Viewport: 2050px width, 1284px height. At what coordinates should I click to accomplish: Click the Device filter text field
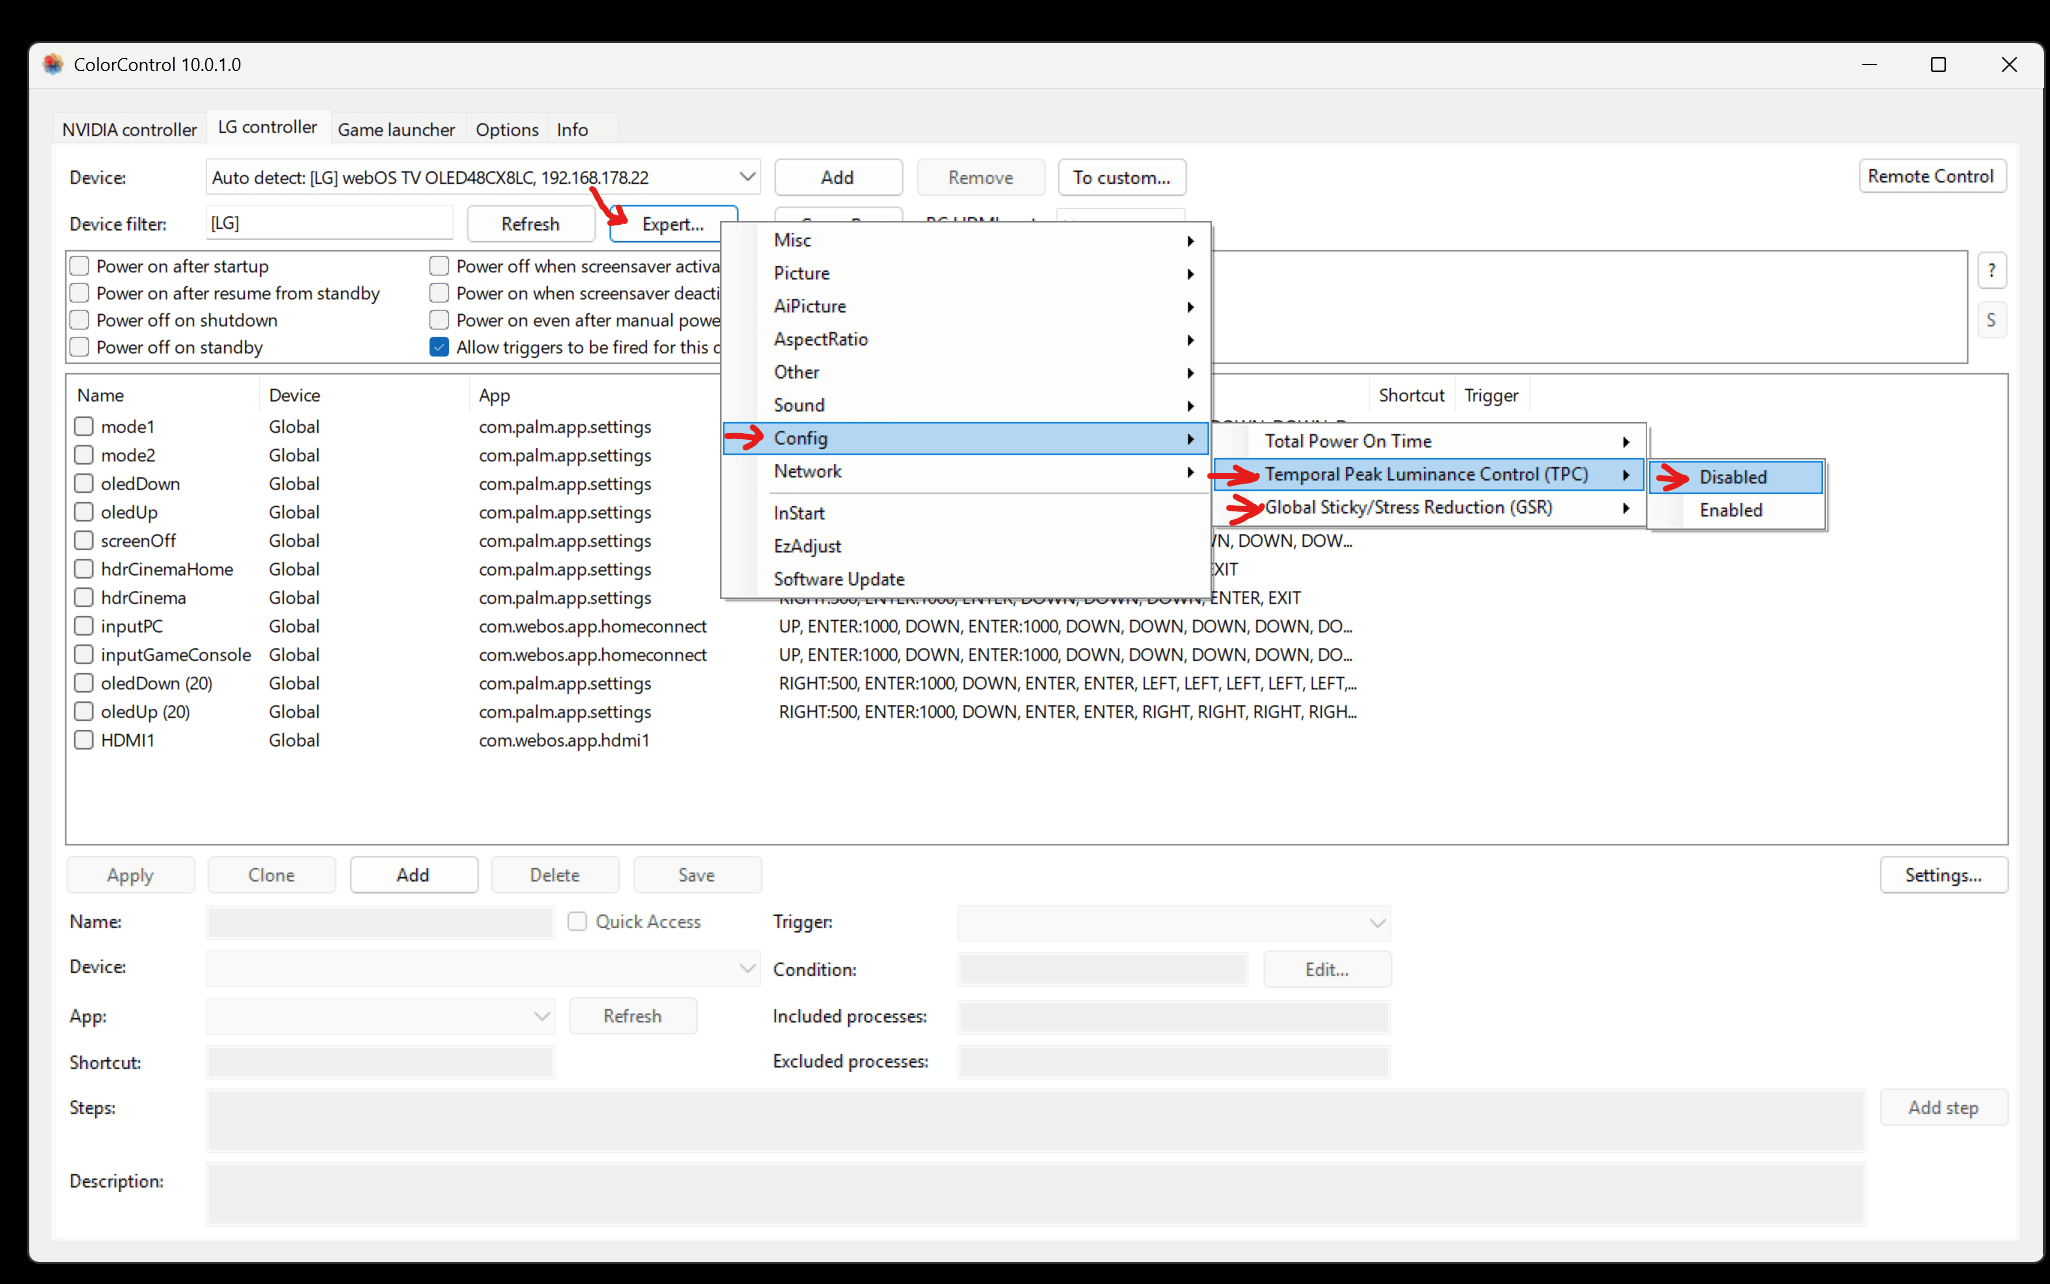click(x=329, y=223)
